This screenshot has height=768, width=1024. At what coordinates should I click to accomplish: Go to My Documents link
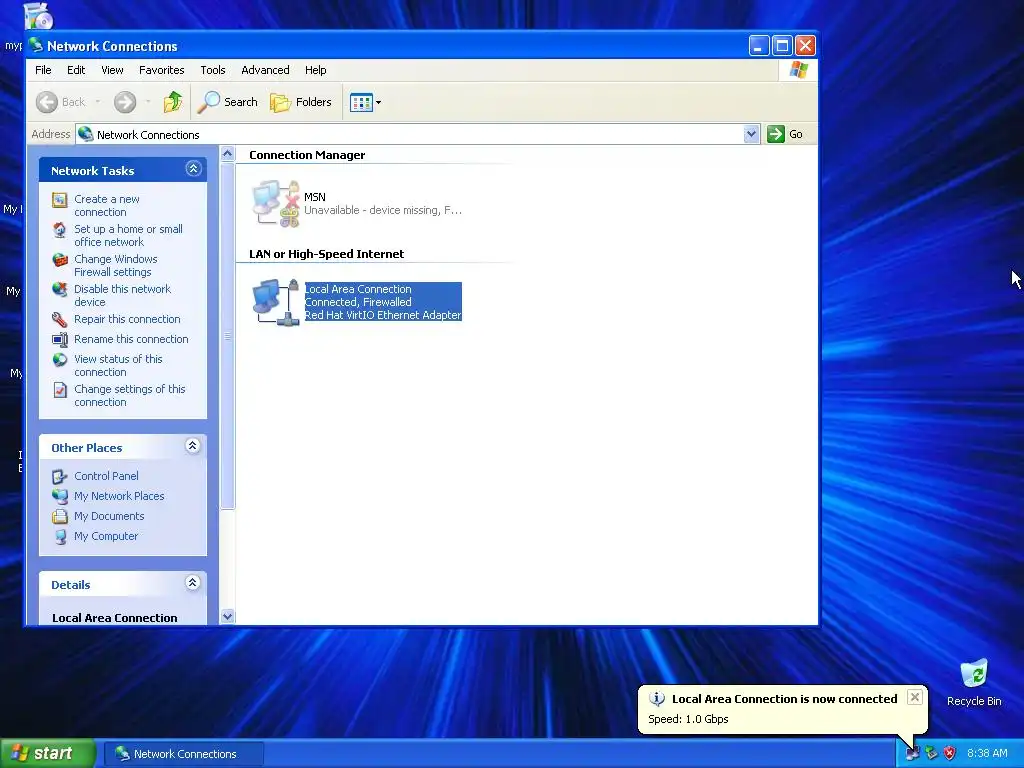pos(108,517)
